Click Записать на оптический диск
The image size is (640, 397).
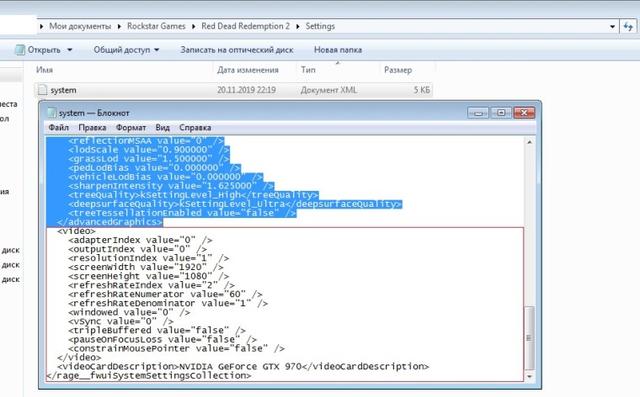tap(237, 50)
